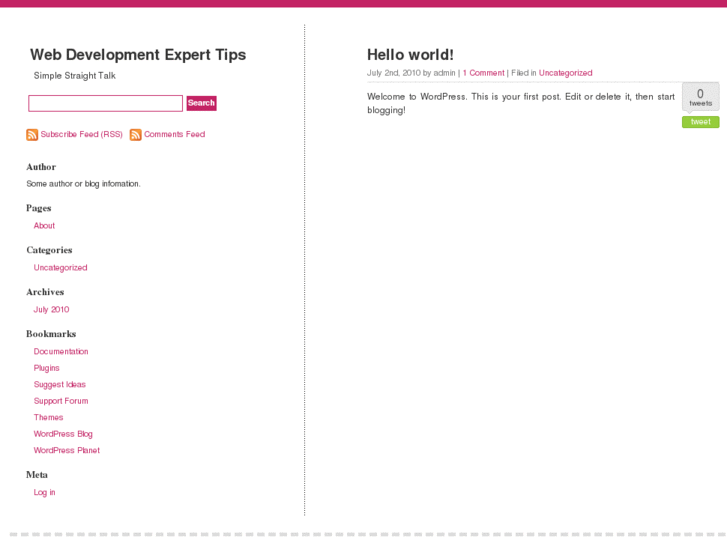Click the Categories heading
This screenshot has height=545, width=727.
[49, 250]
